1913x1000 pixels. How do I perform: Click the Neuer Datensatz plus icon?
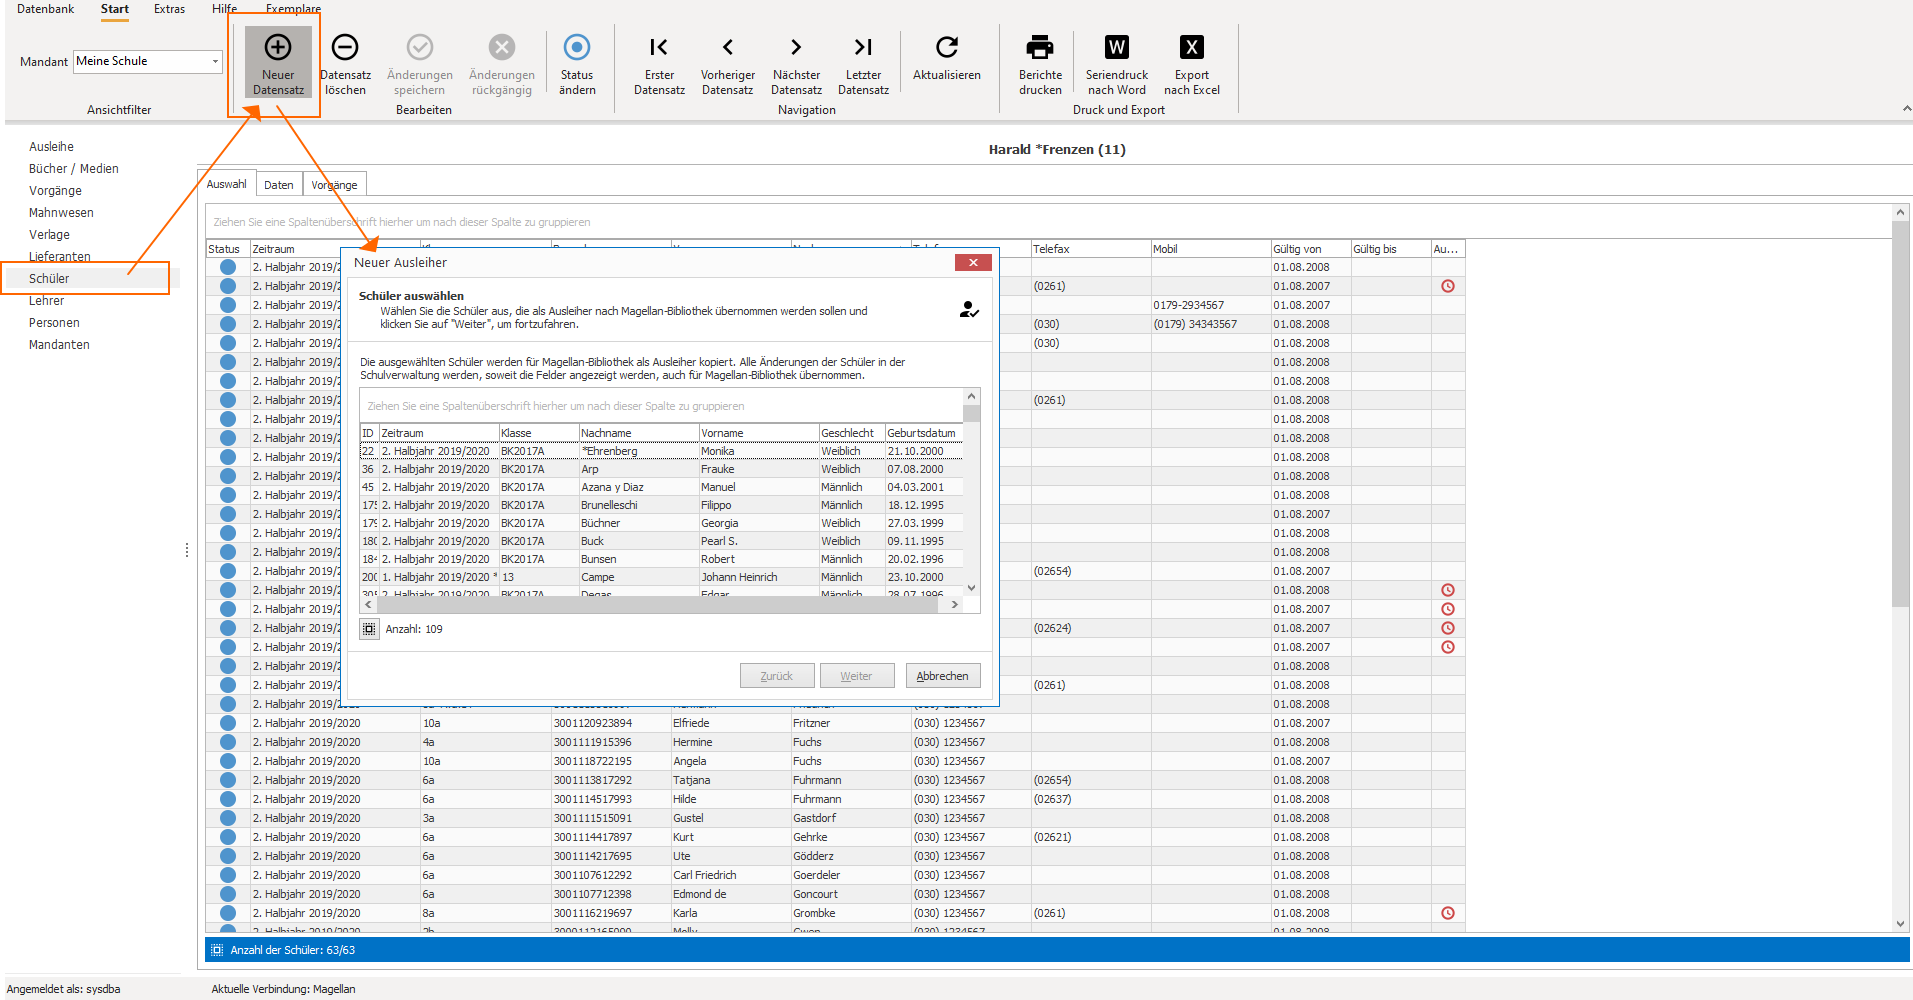[x=278, y=47]
